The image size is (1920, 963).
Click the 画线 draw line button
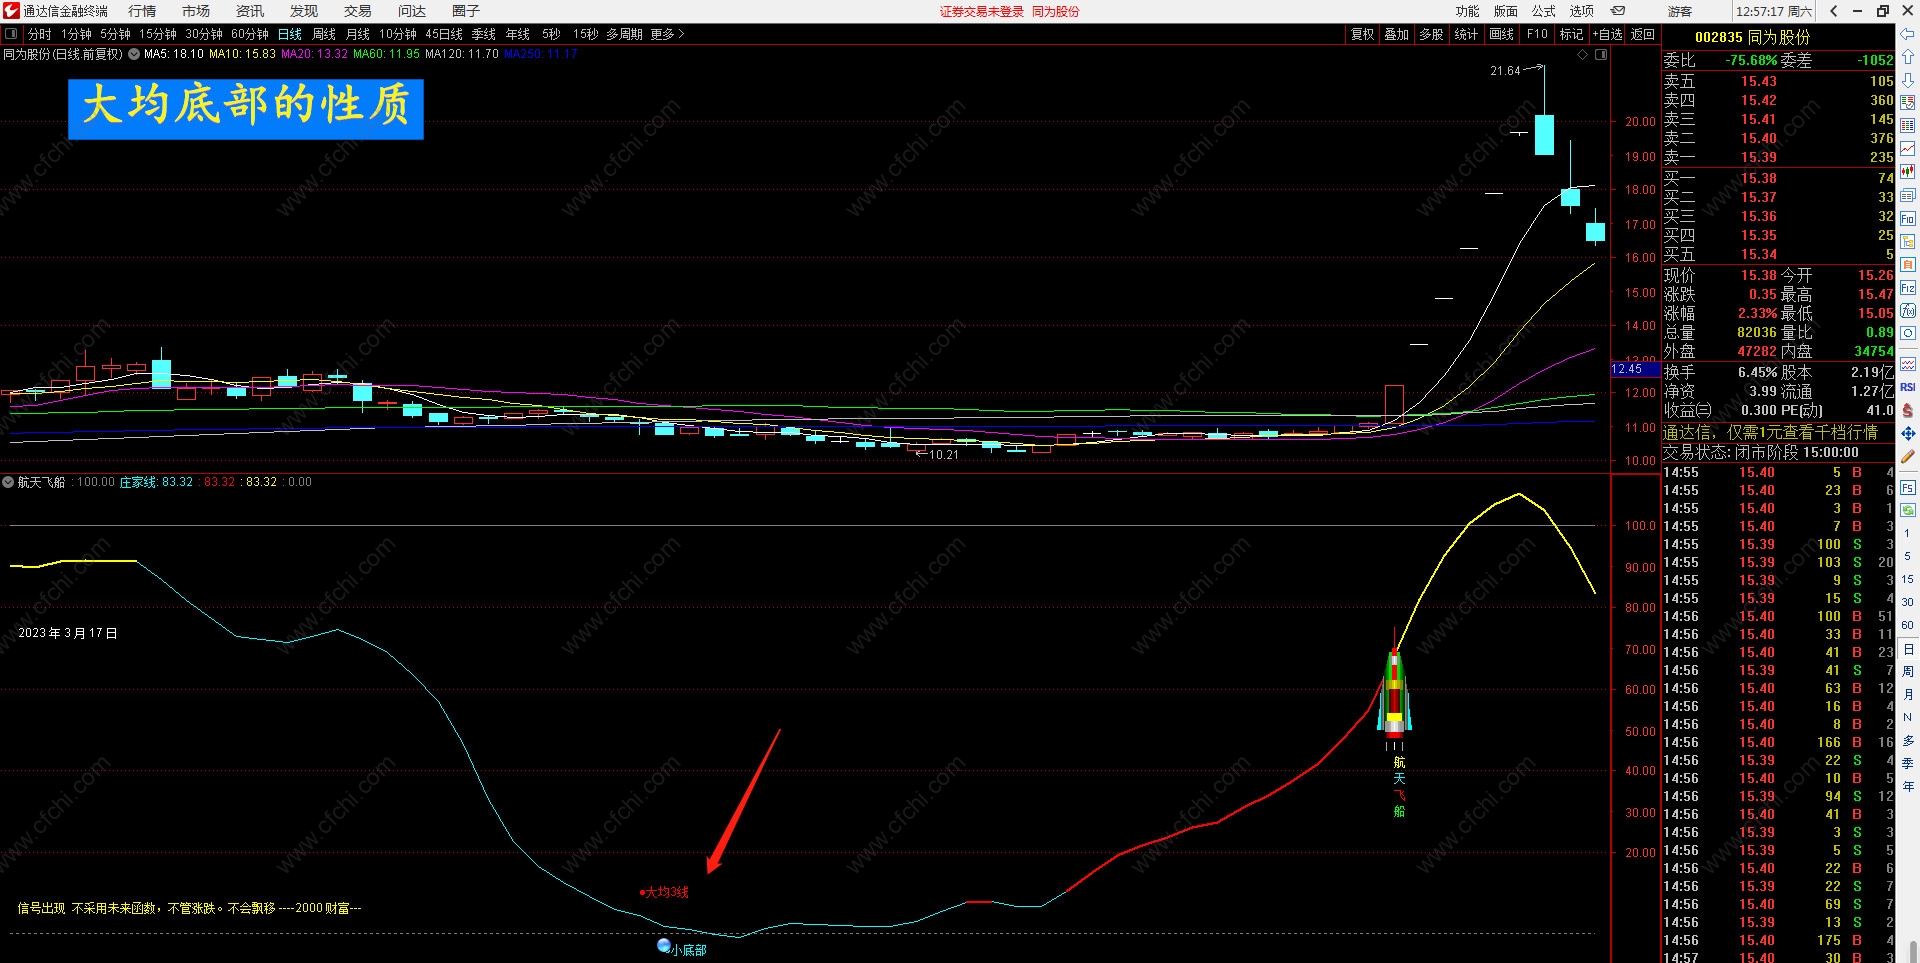click(1502, 34)
